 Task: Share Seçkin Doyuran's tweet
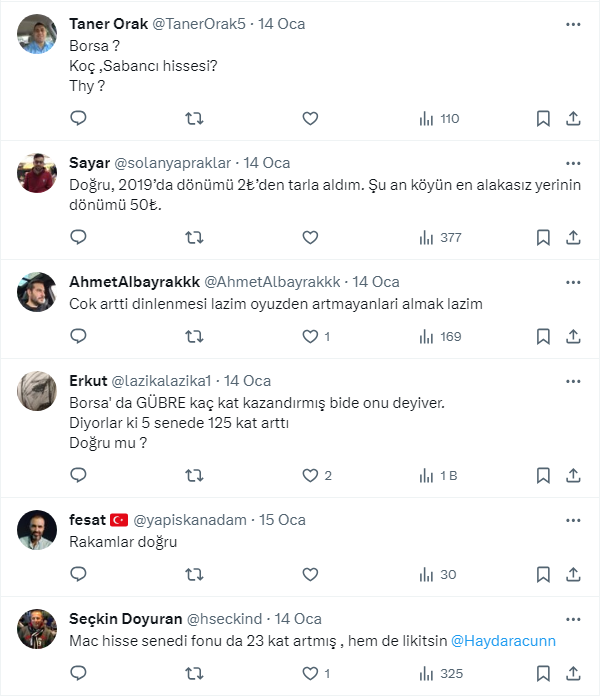click(574, 673)
